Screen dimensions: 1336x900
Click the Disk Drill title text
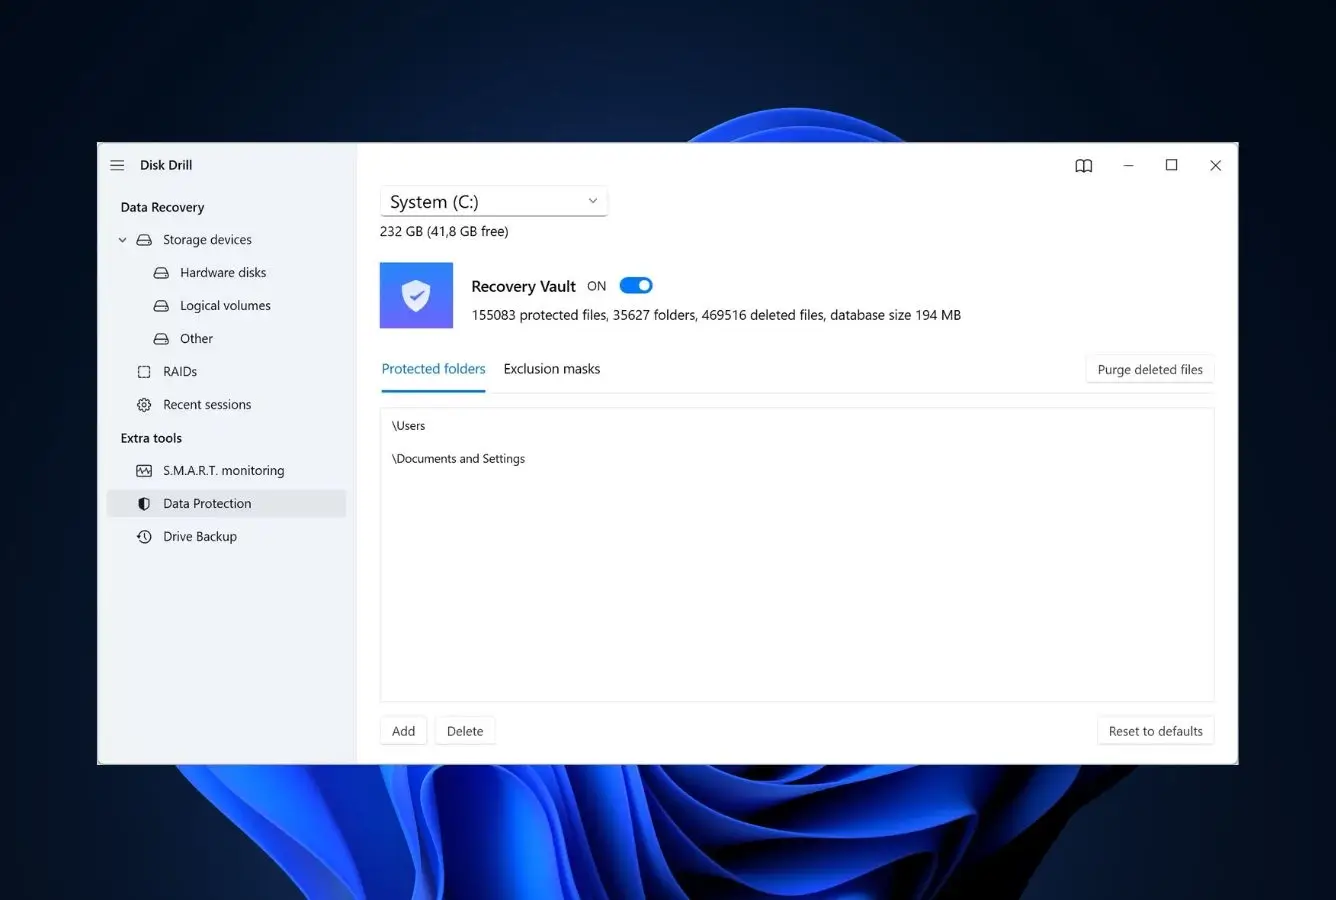(166, 165)
